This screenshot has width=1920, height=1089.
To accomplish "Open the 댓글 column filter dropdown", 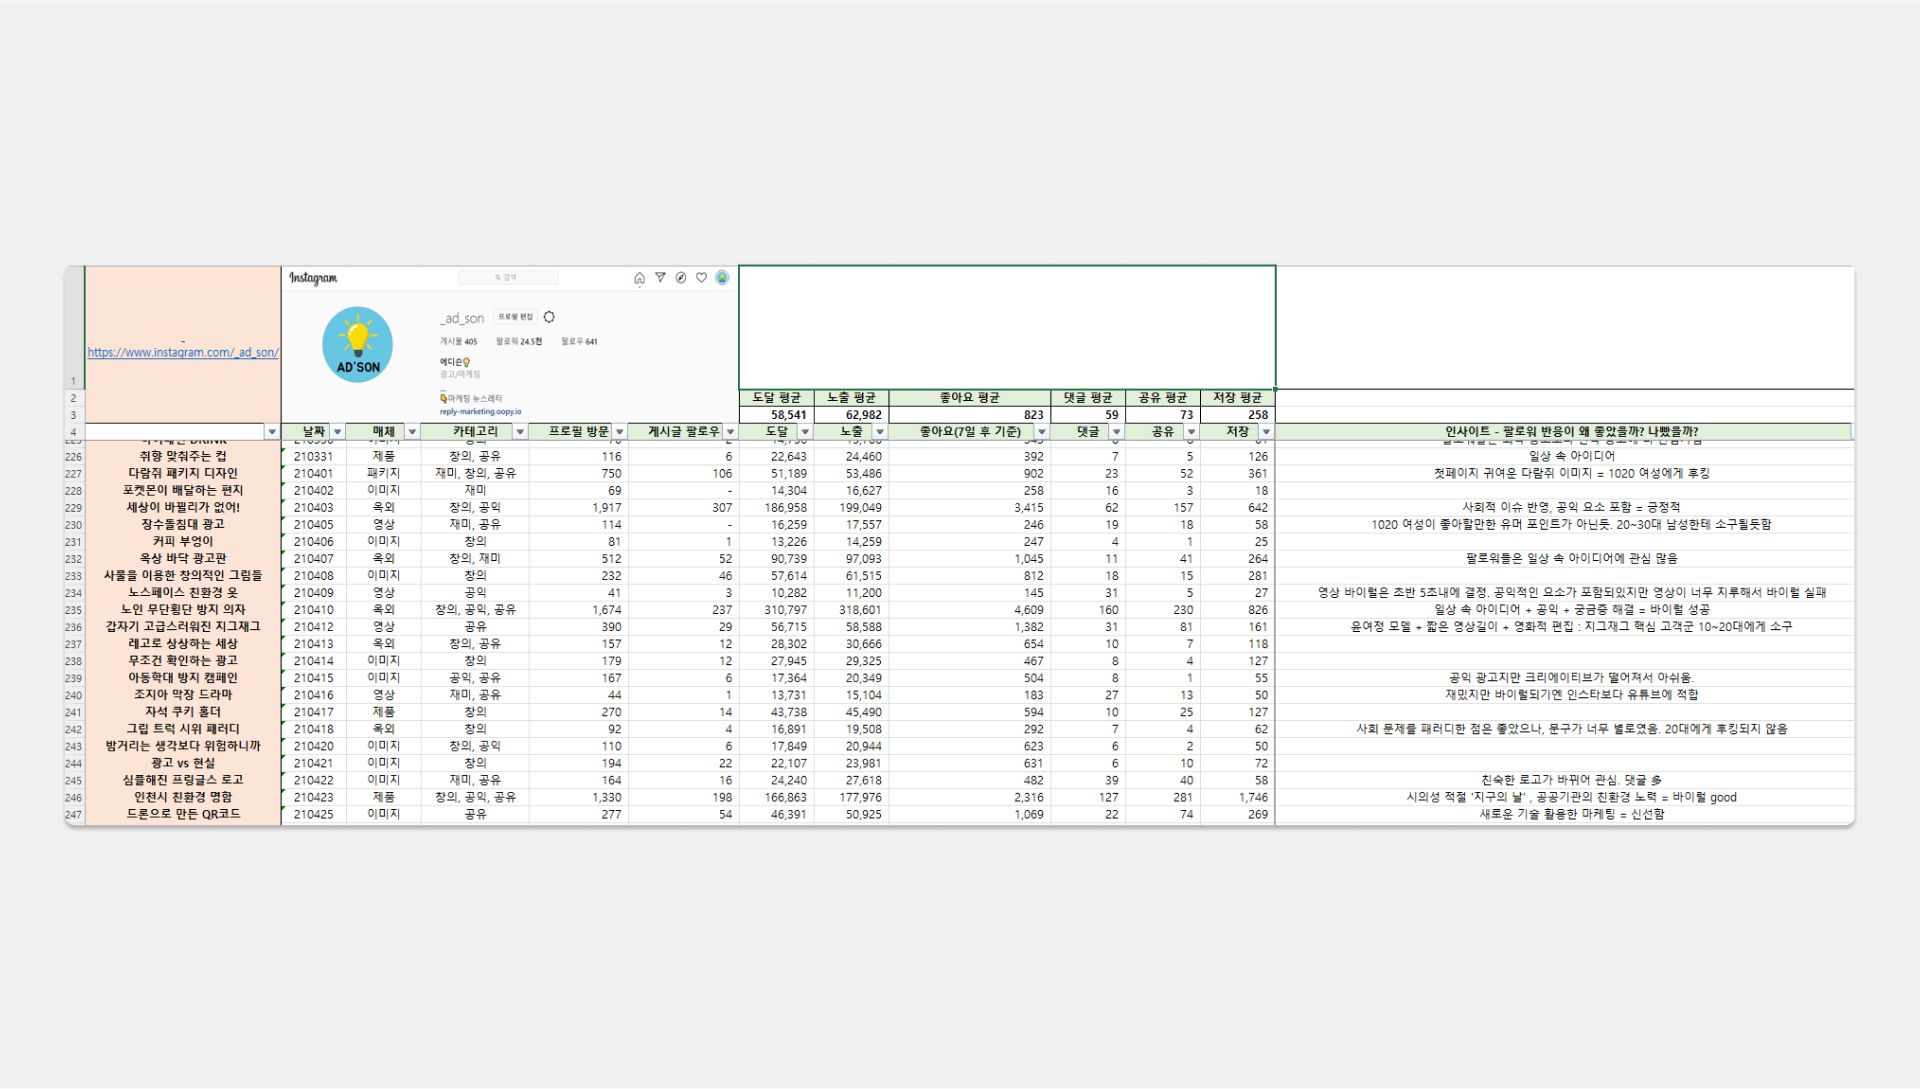I will [1116, 432].
